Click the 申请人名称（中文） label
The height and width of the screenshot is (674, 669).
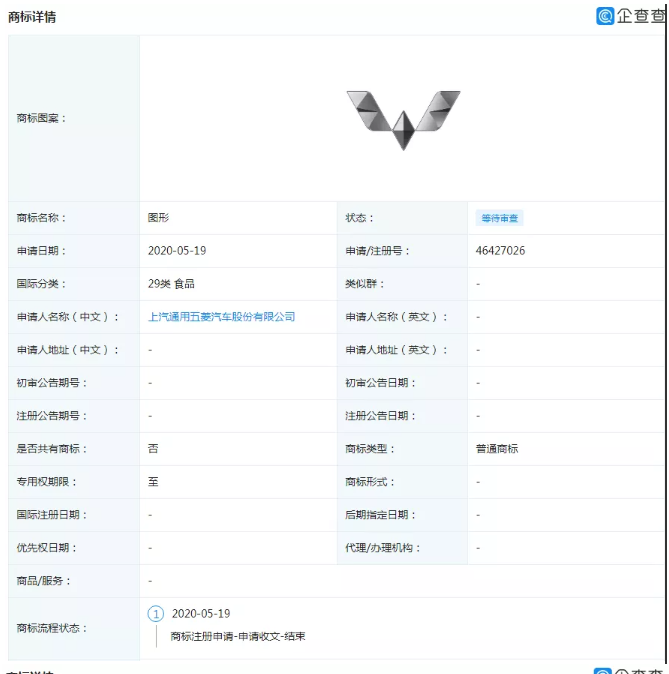tap(68, 317)
